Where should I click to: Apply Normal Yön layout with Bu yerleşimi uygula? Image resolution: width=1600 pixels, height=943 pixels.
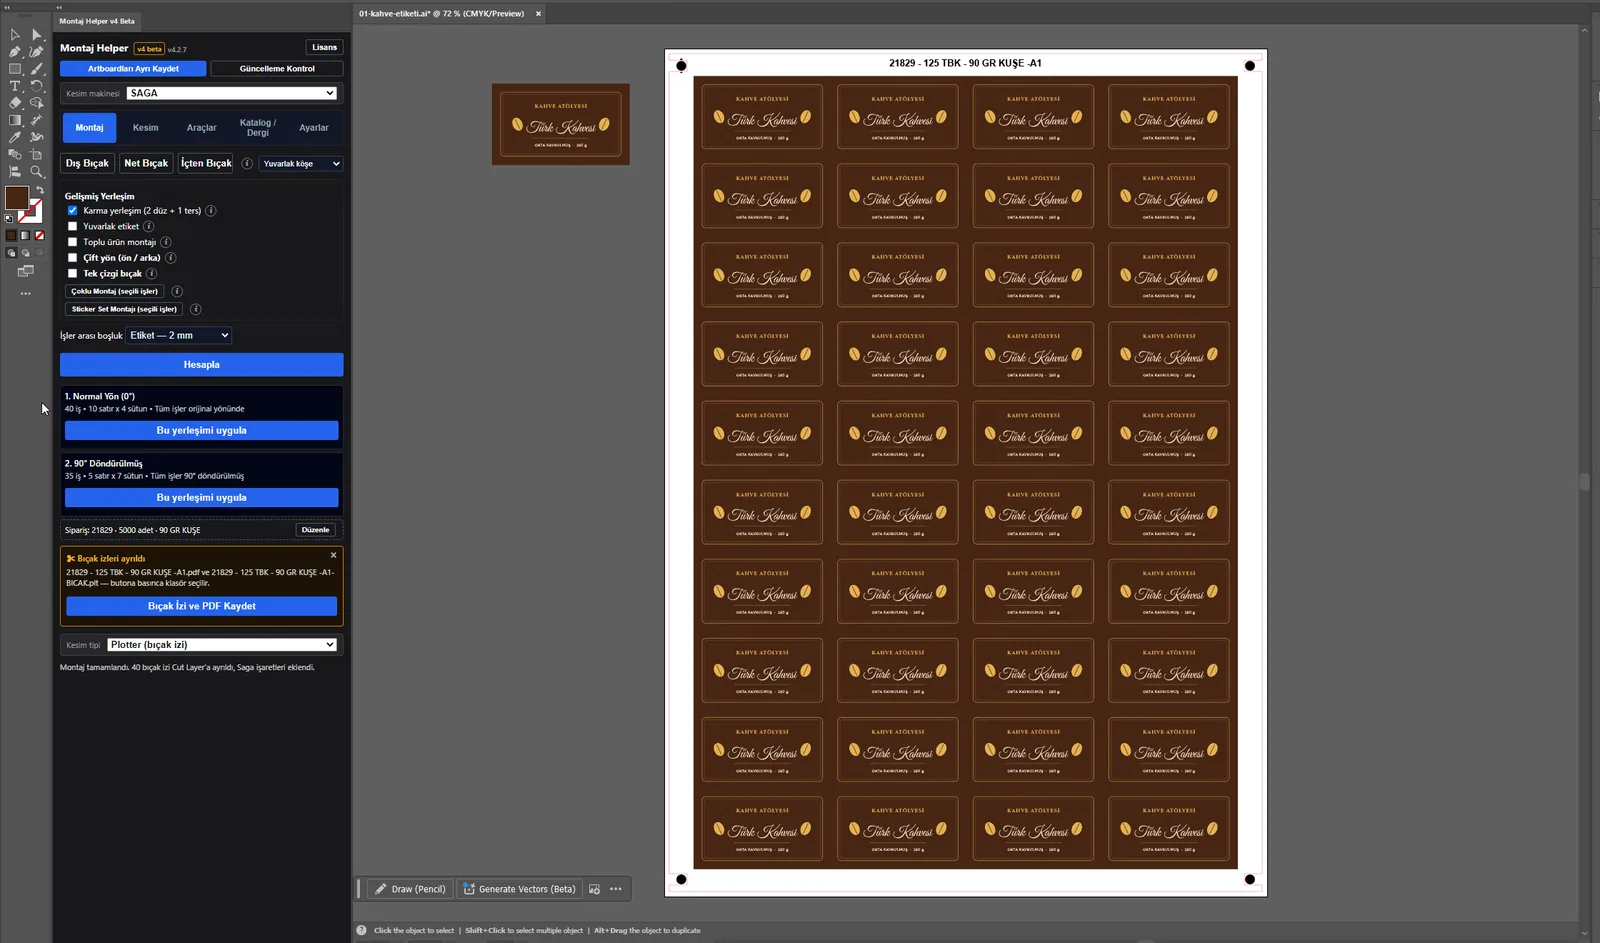(202, 431)
